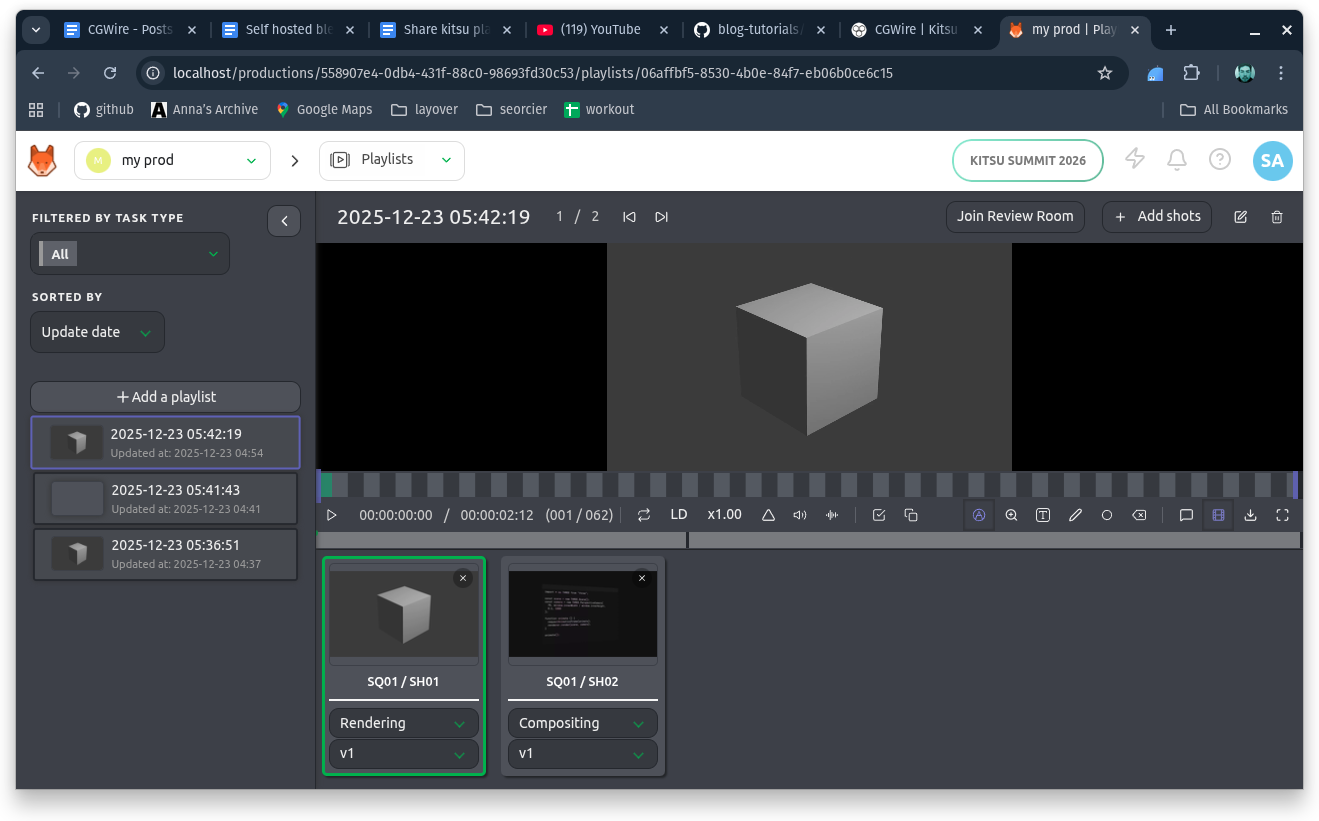Play the playlist preview
Image resolution: width=1319 pixels, height=821 pixels.
332,515
